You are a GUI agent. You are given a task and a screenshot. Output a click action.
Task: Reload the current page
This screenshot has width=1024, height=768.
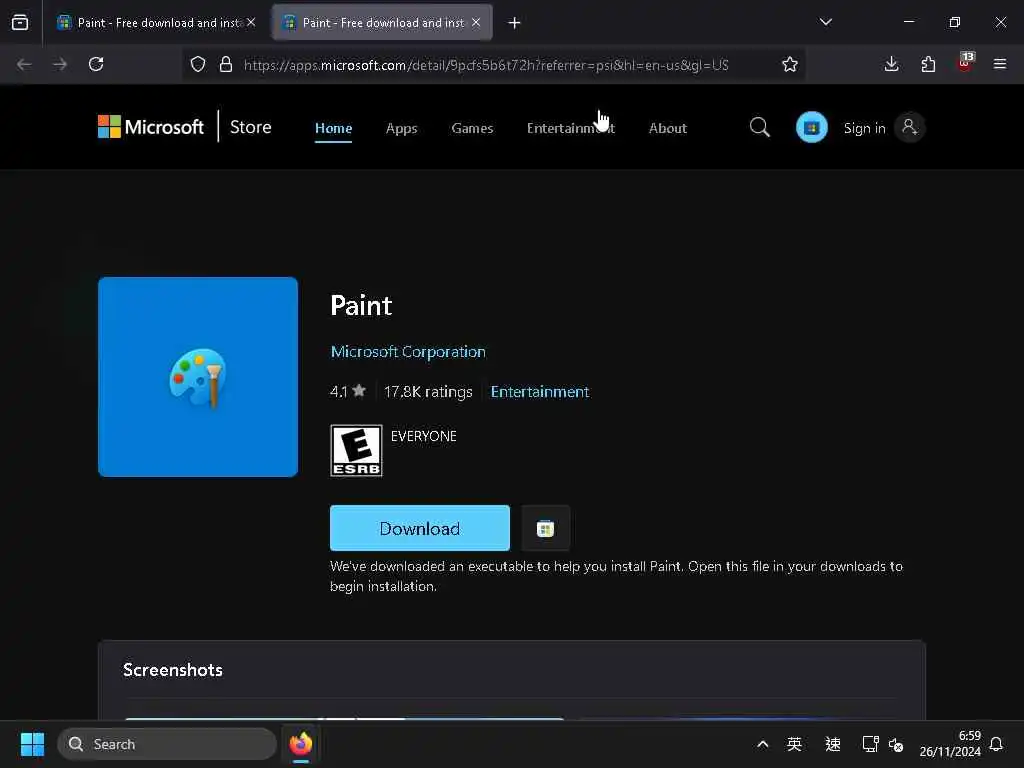96,64
